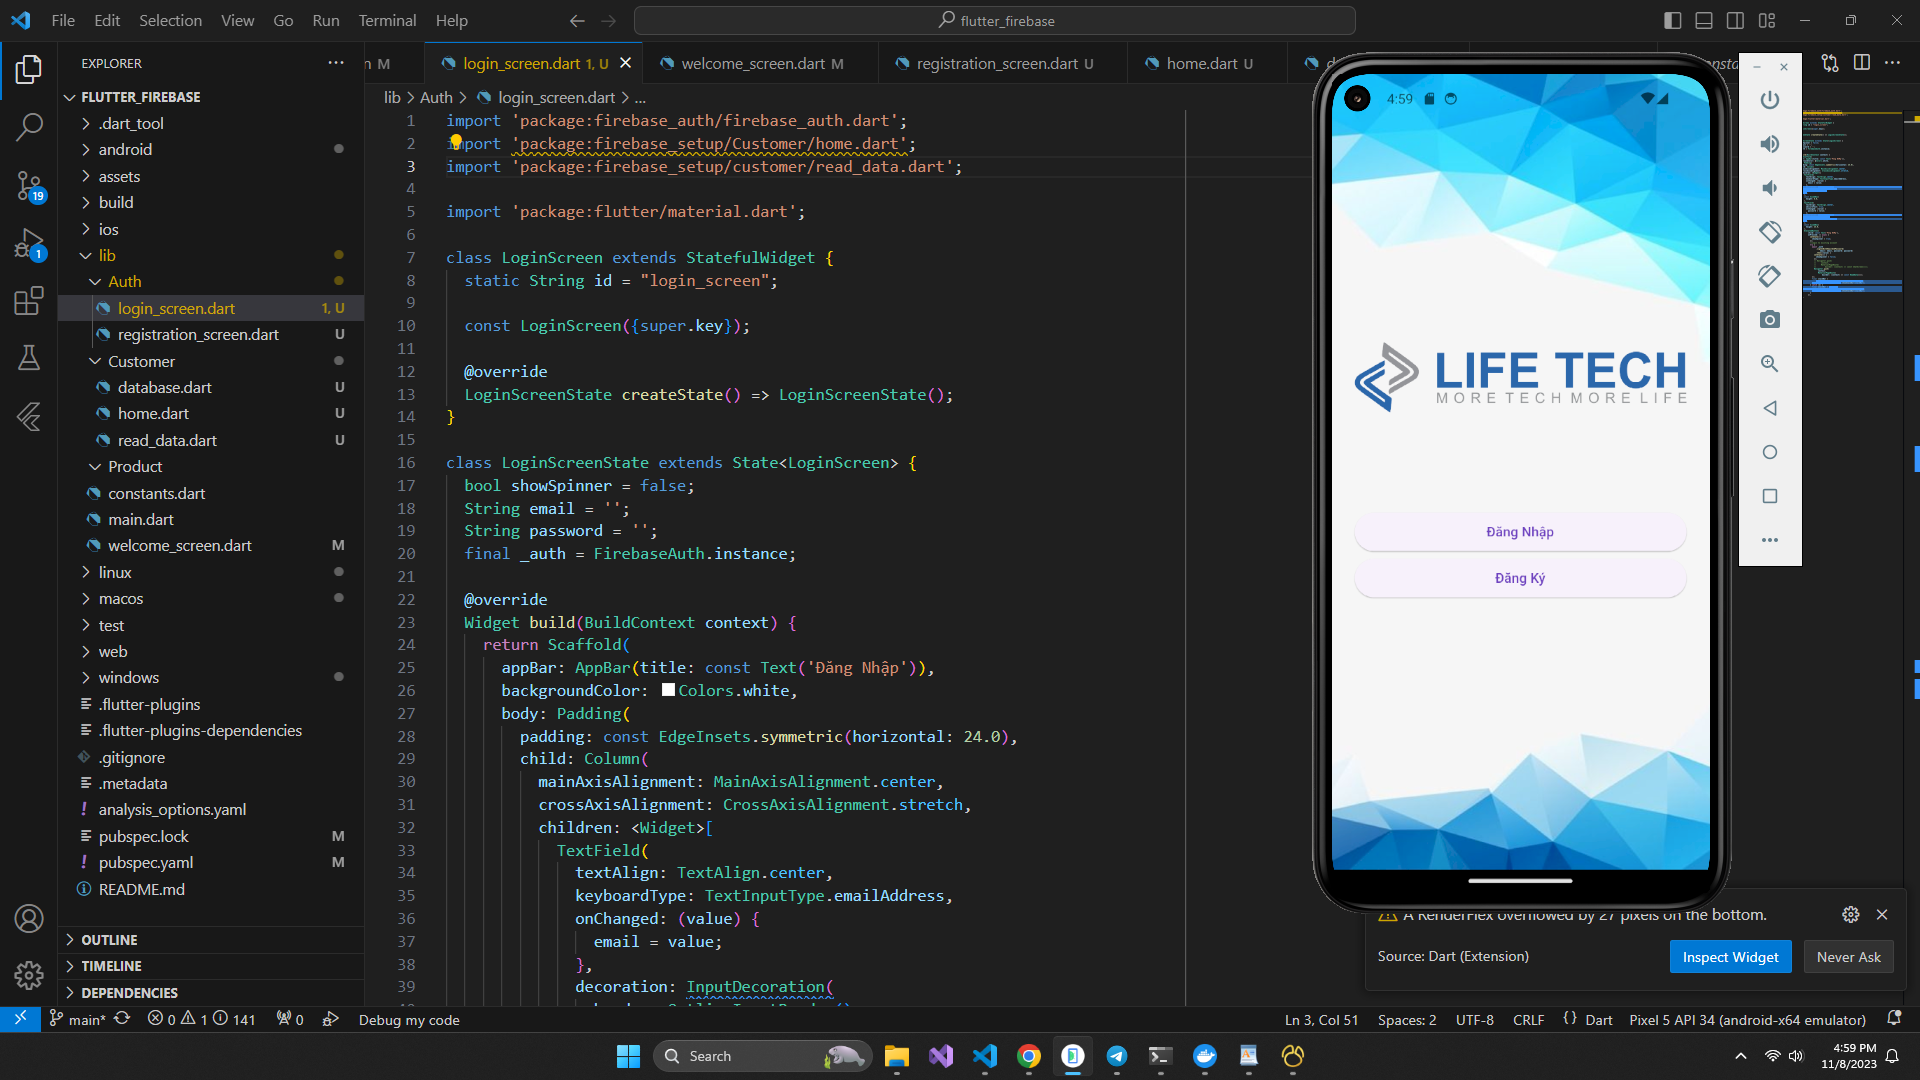Open the Run and Debug view
This screenshot has width=1920, height=1080.
(29, 243)
